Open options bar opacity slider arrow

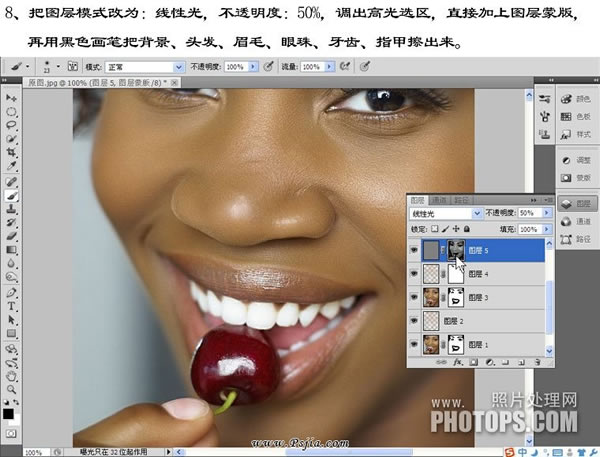point(253,67)
